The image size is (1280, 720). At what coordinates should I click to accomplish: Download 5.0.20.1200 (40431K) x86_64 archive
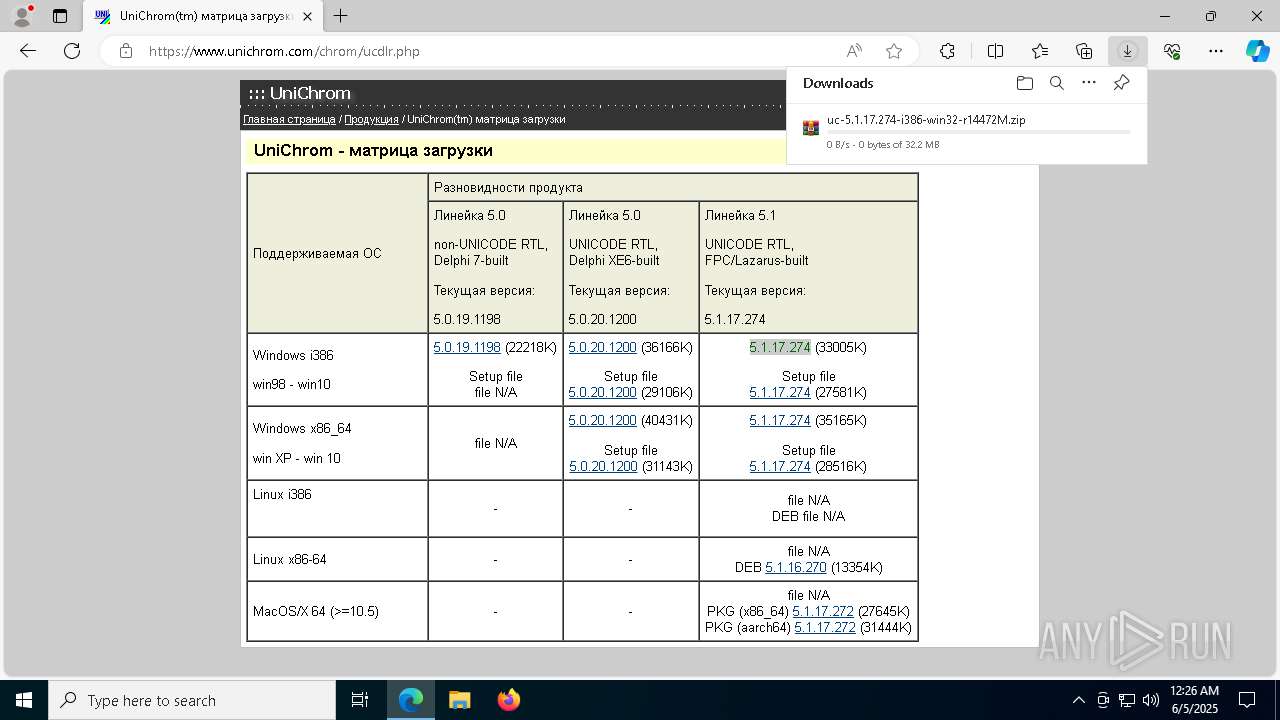602,420
